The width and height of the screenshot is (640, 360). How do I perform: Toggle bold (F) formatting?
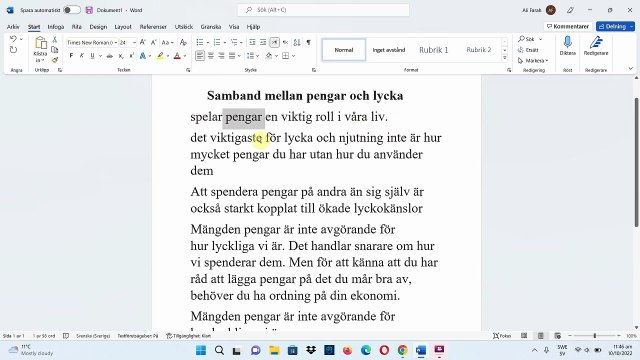(x=71, y=56)
